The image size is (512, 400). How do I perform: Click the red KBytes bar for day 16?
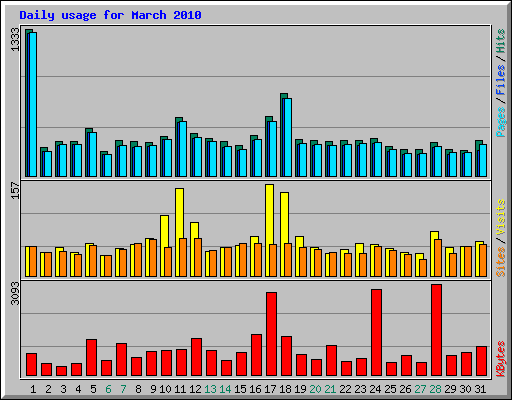tap(256, 355)
